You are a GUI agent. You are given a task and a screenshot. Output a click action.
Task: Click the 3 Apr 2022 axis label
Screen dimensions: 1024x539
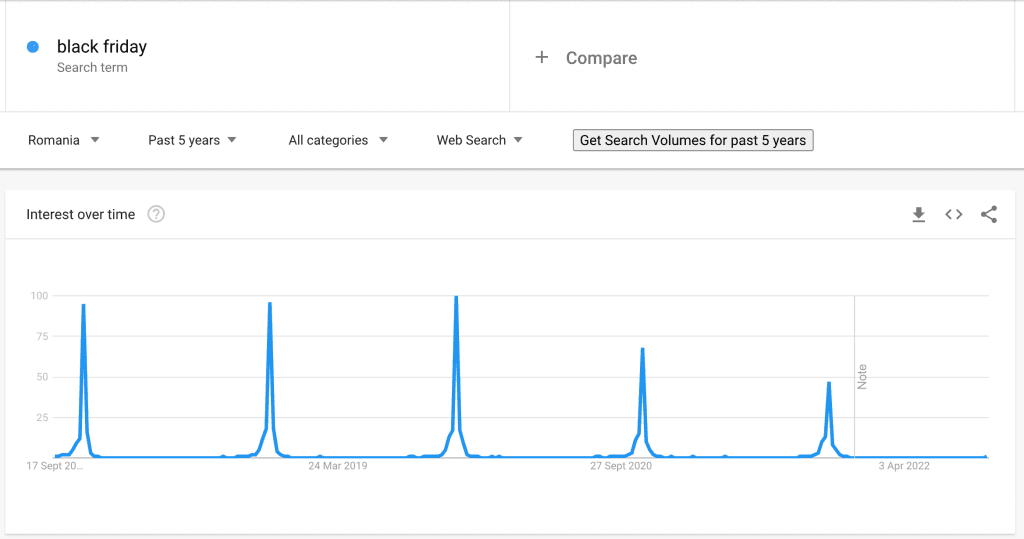[904, 466]
